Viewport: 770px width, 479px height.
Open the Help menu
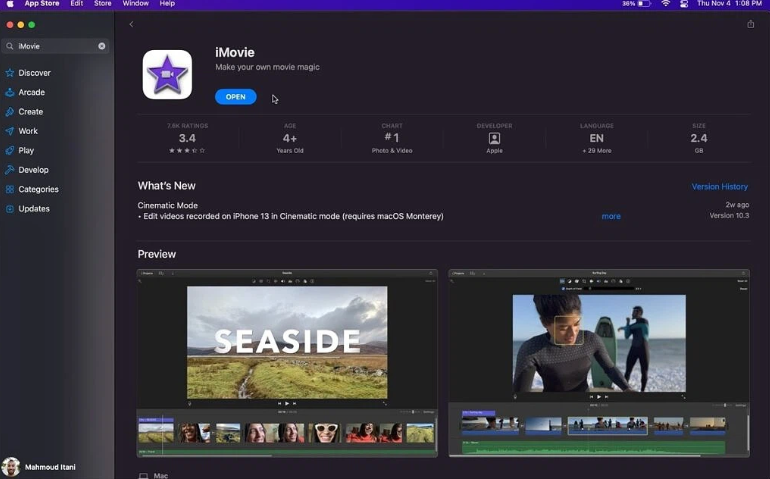[x=167, y=3]
